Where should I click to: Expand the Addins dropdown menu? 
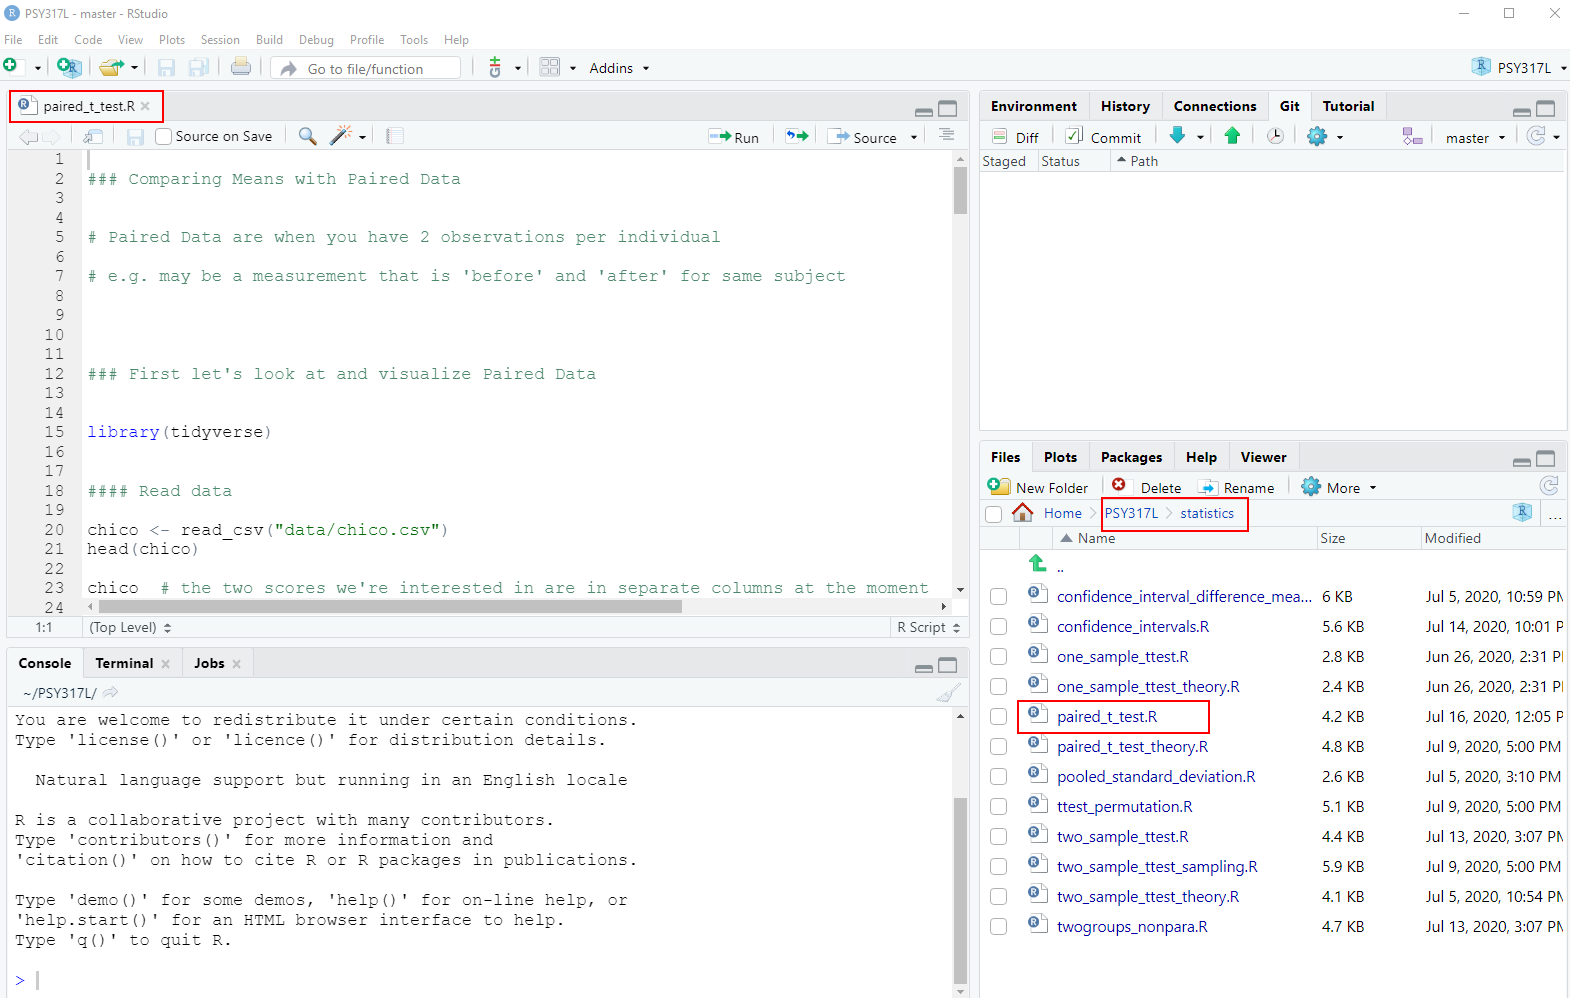point(619,68)
